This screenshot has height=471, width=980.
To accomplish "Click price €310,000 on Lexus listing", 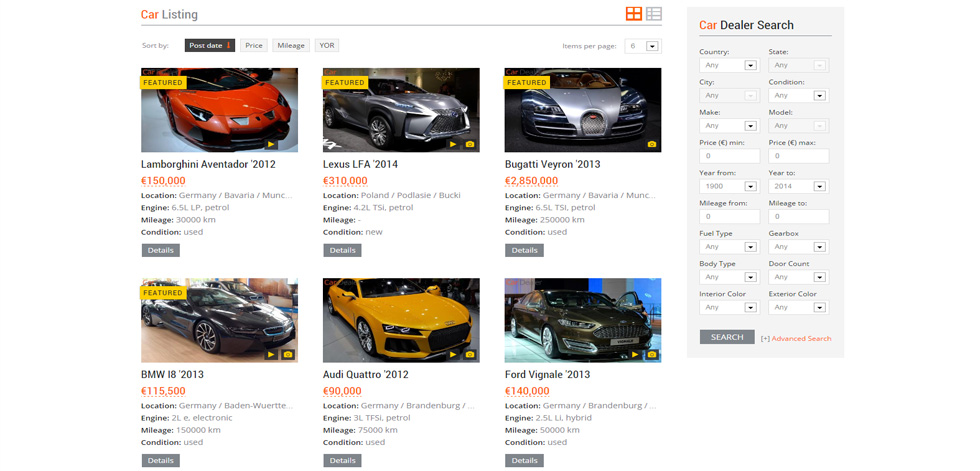I will 345,181.
